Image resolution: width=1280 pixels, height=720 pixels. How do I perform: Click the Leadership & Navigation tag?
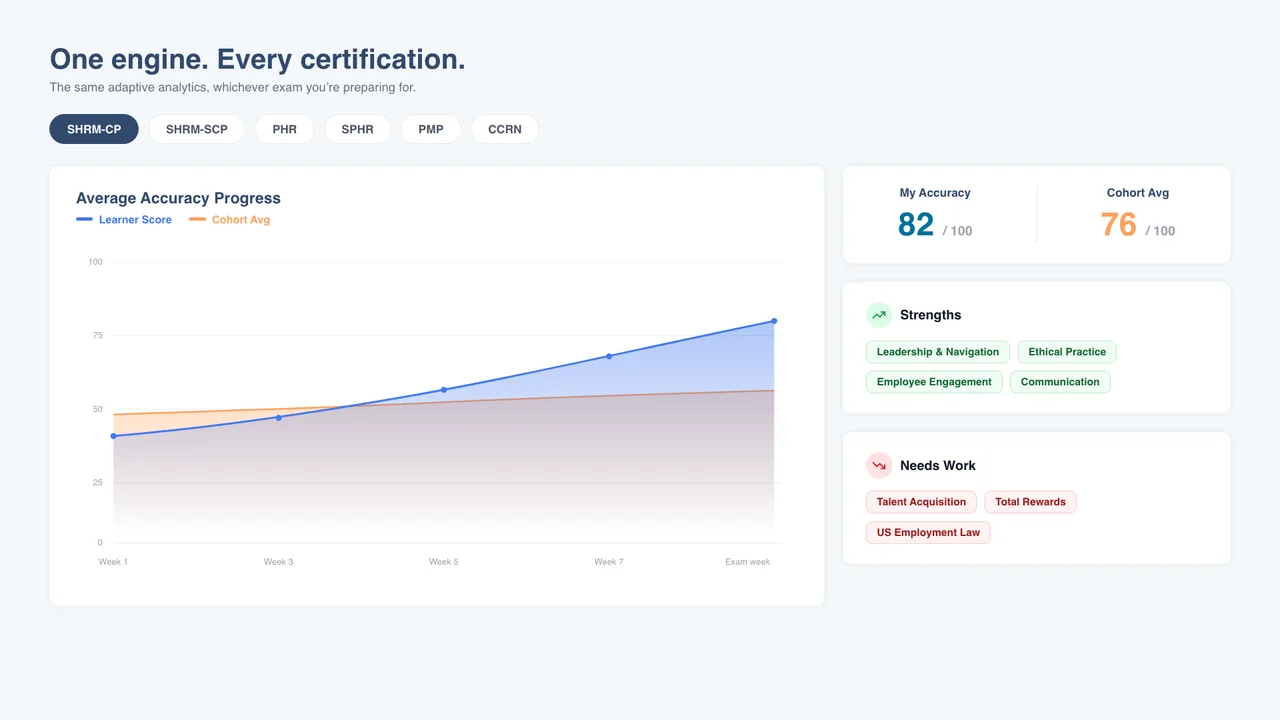938,352
